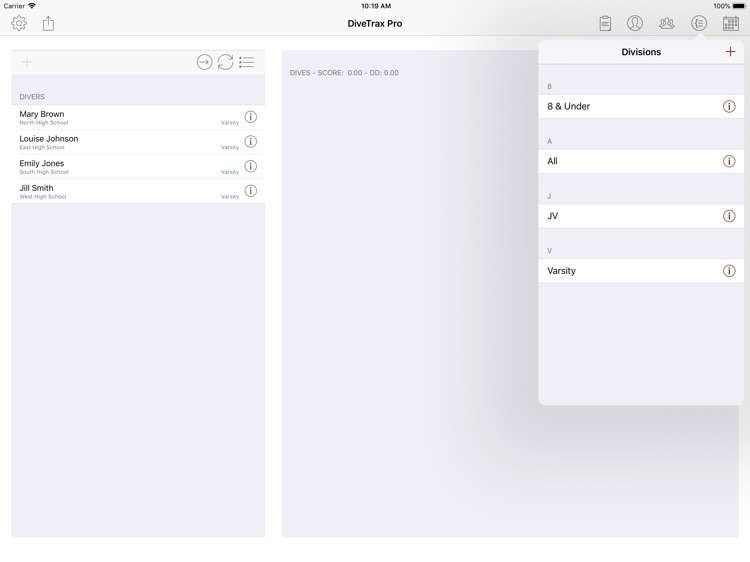The height and width of the screenshot is (562, 750).
Task: Click the Divisions popover title
Action: [x=641, y=52]
